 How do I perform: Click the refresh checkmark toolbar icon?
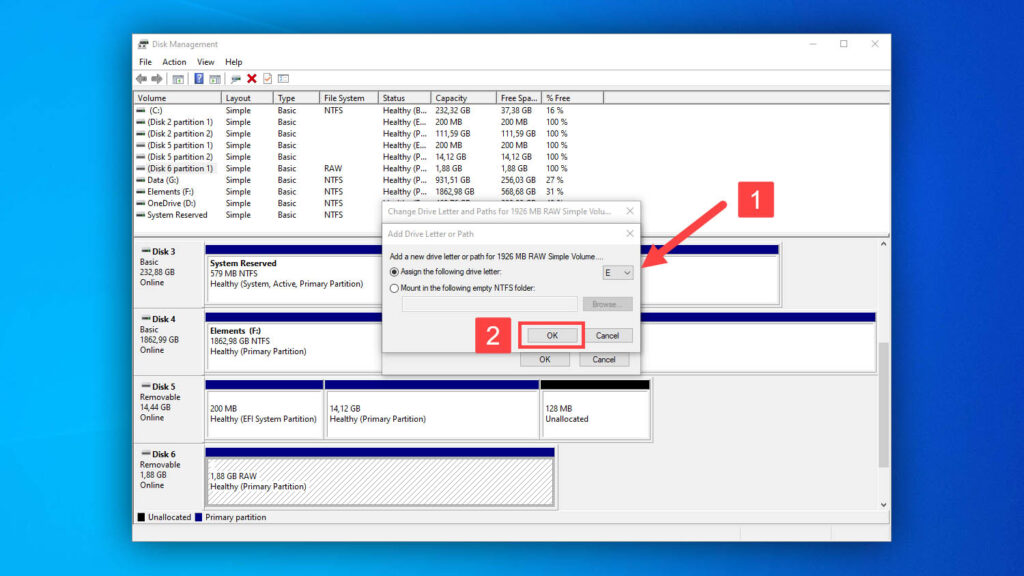(x=267, y=78)
